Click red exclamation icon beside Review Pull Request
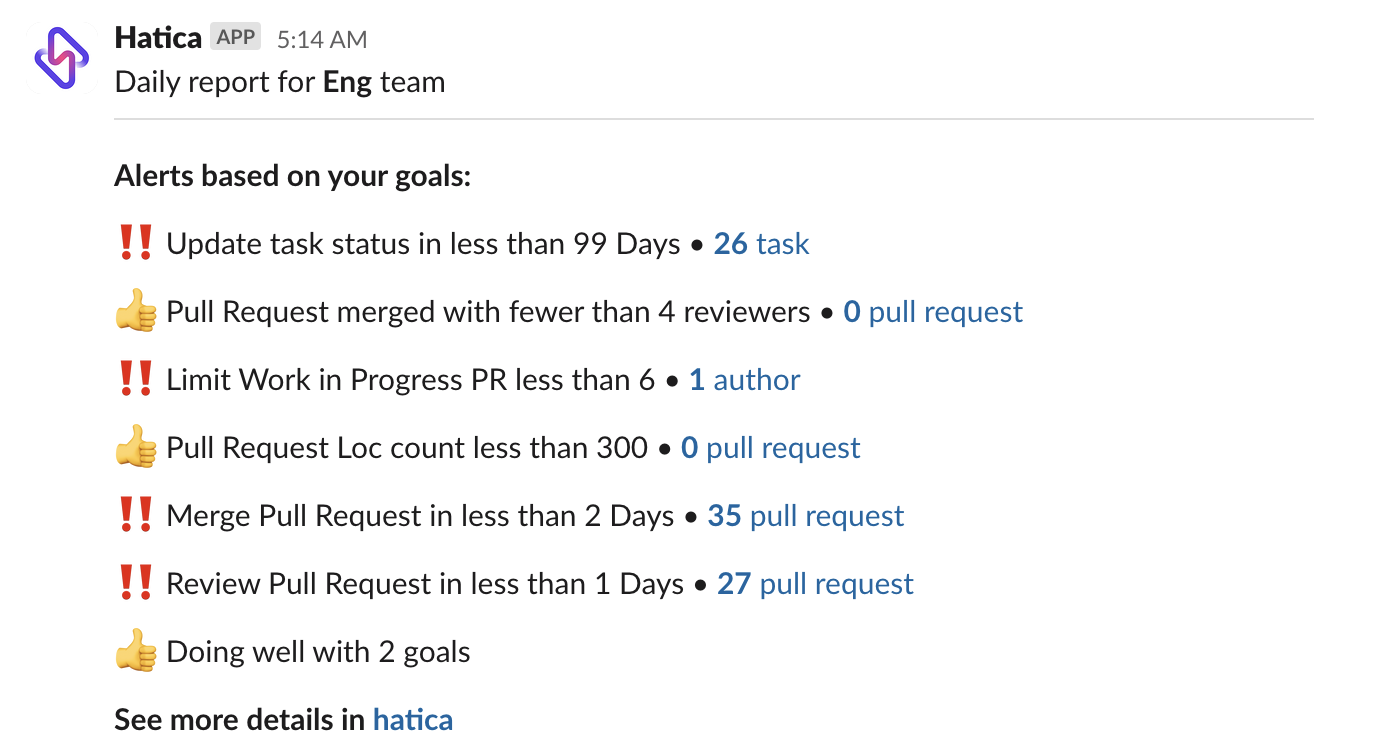 click(135, 584)
